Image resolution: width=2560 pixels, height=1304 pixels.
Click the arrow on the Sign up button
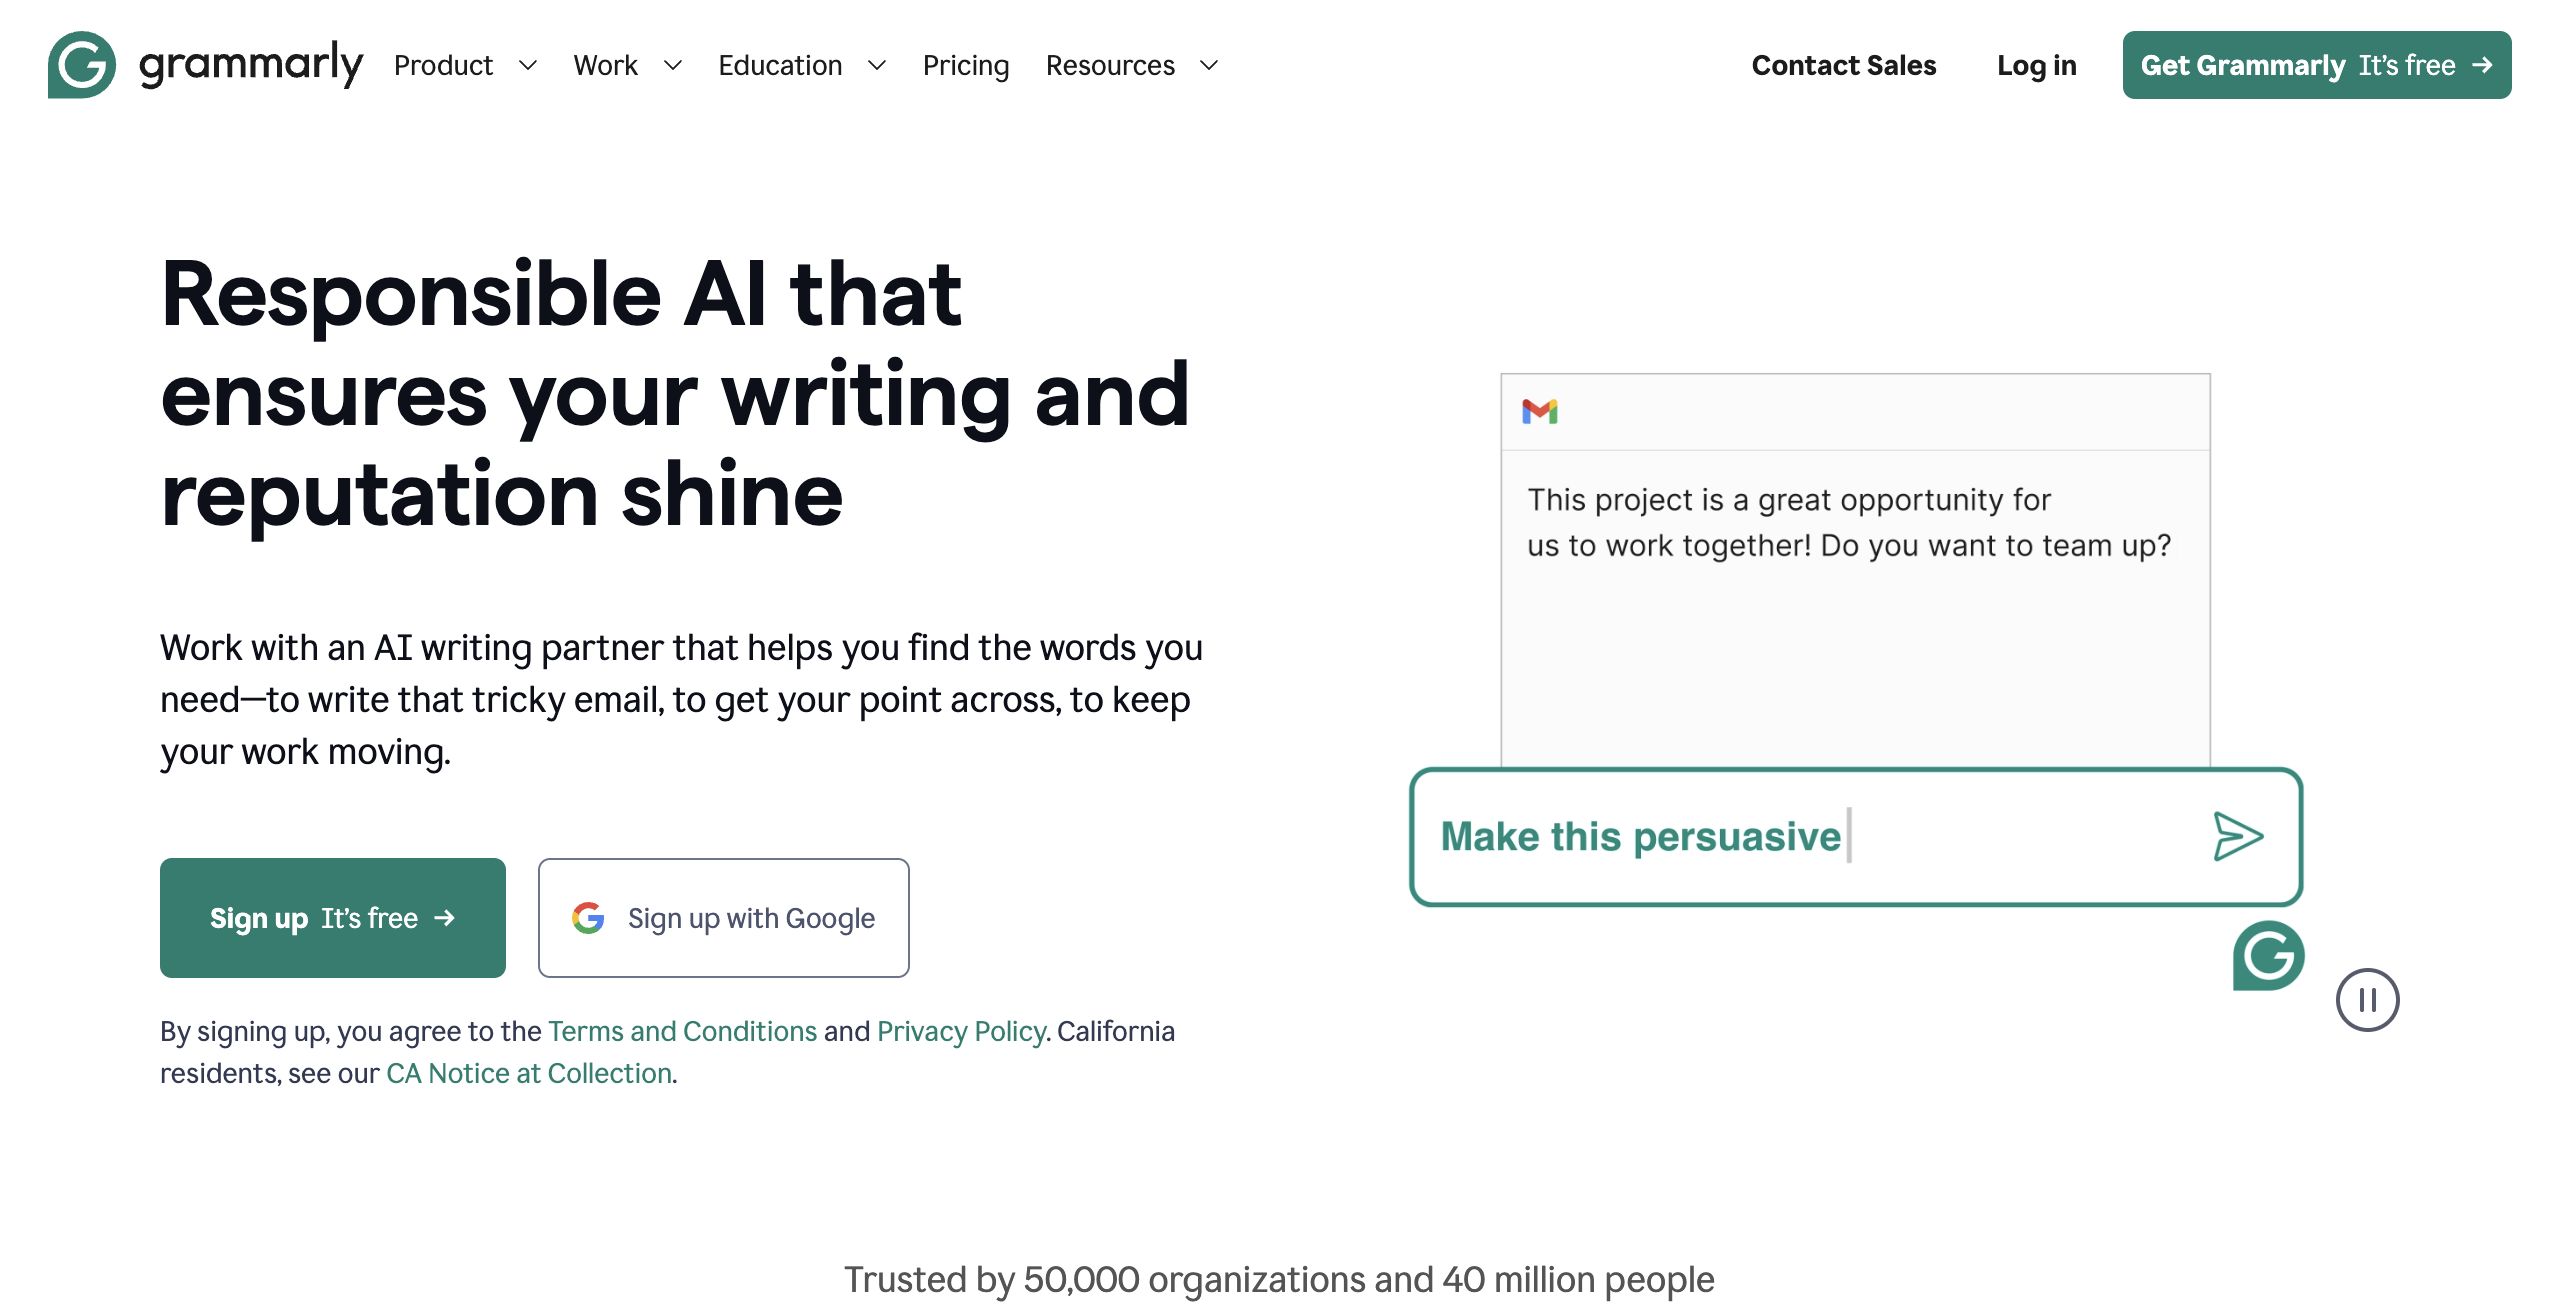(445, 918)
